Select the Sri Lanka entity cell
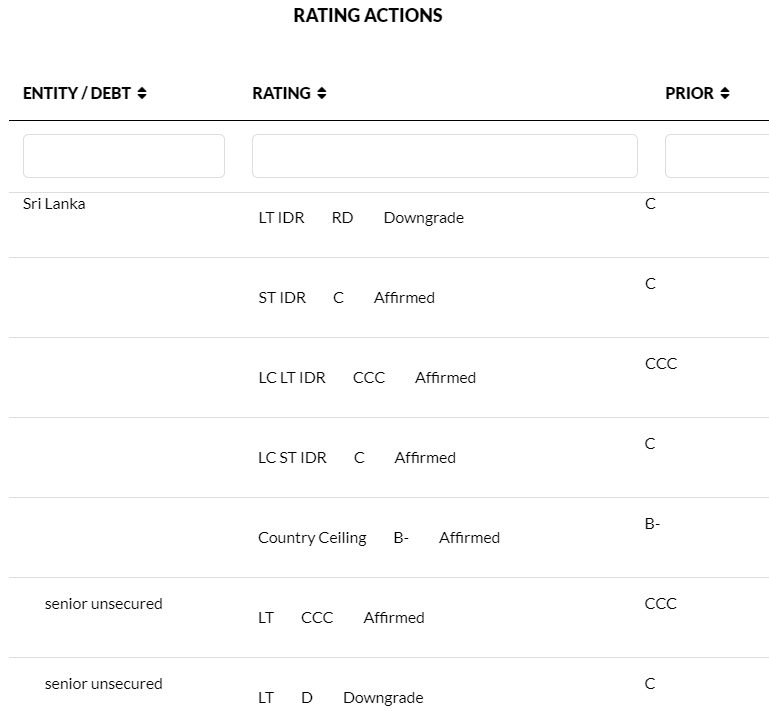 (x=54, y=204)
